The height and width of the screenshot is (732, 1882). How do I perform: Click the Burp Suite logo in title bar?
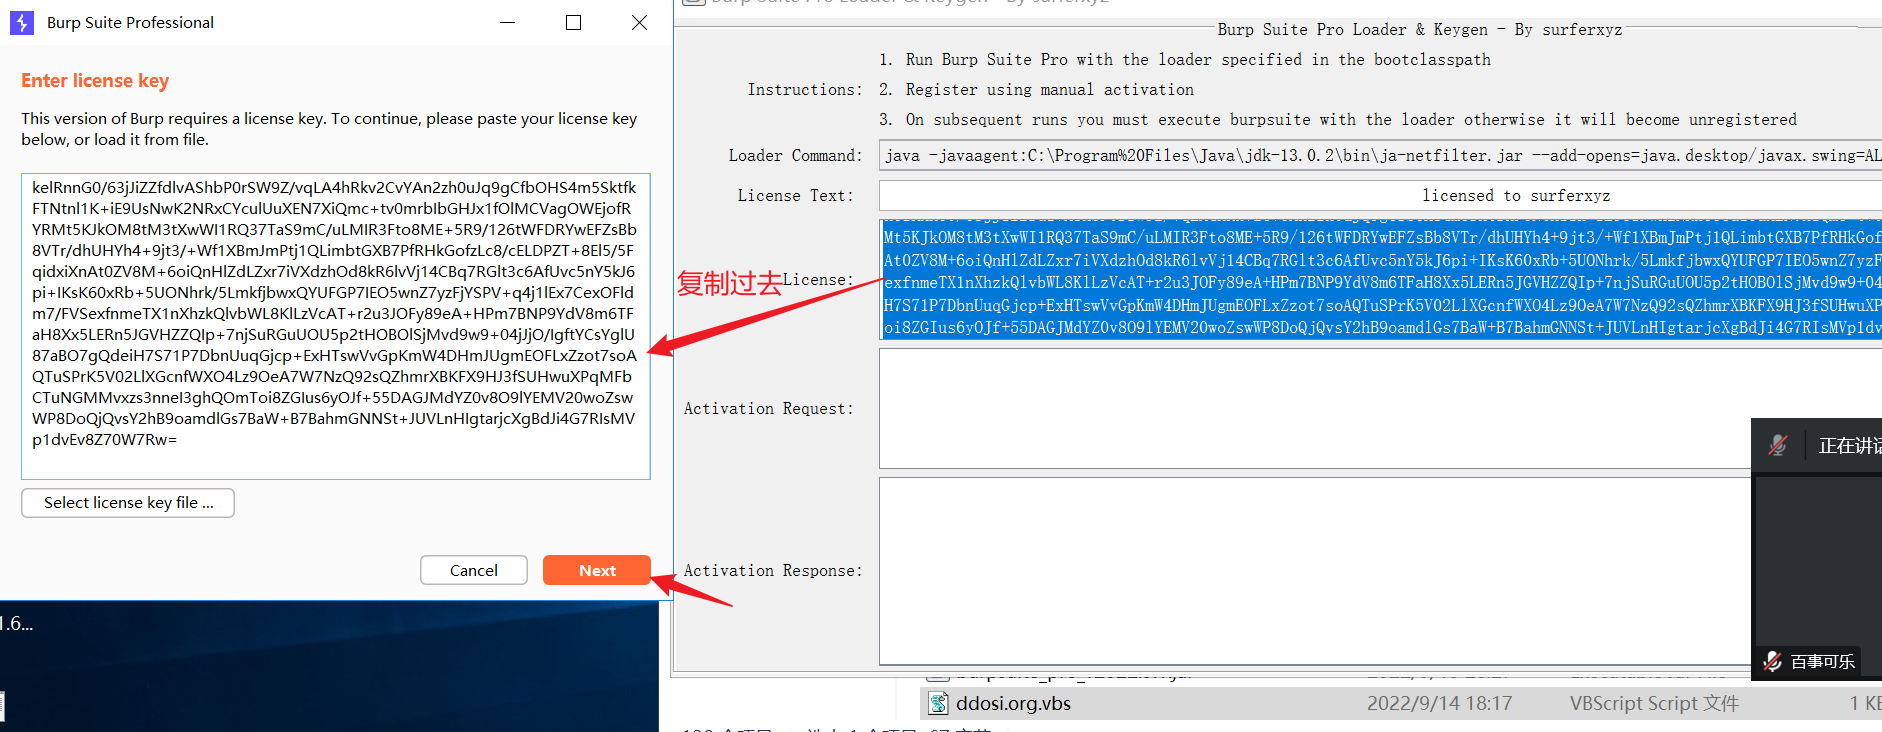[x=22, y=22]
